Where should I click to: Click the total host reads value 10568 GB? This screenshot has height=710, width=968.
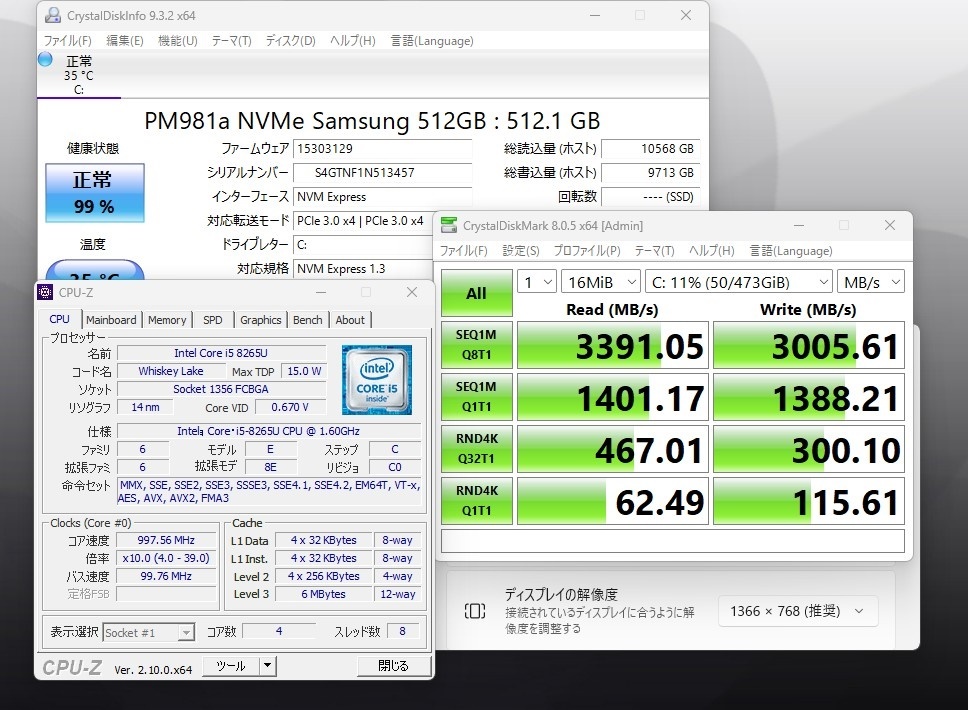651,148
